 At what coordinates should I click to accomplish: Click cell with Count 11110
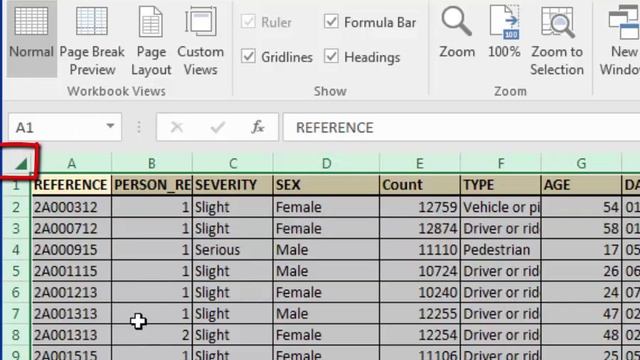coord(420,249)
